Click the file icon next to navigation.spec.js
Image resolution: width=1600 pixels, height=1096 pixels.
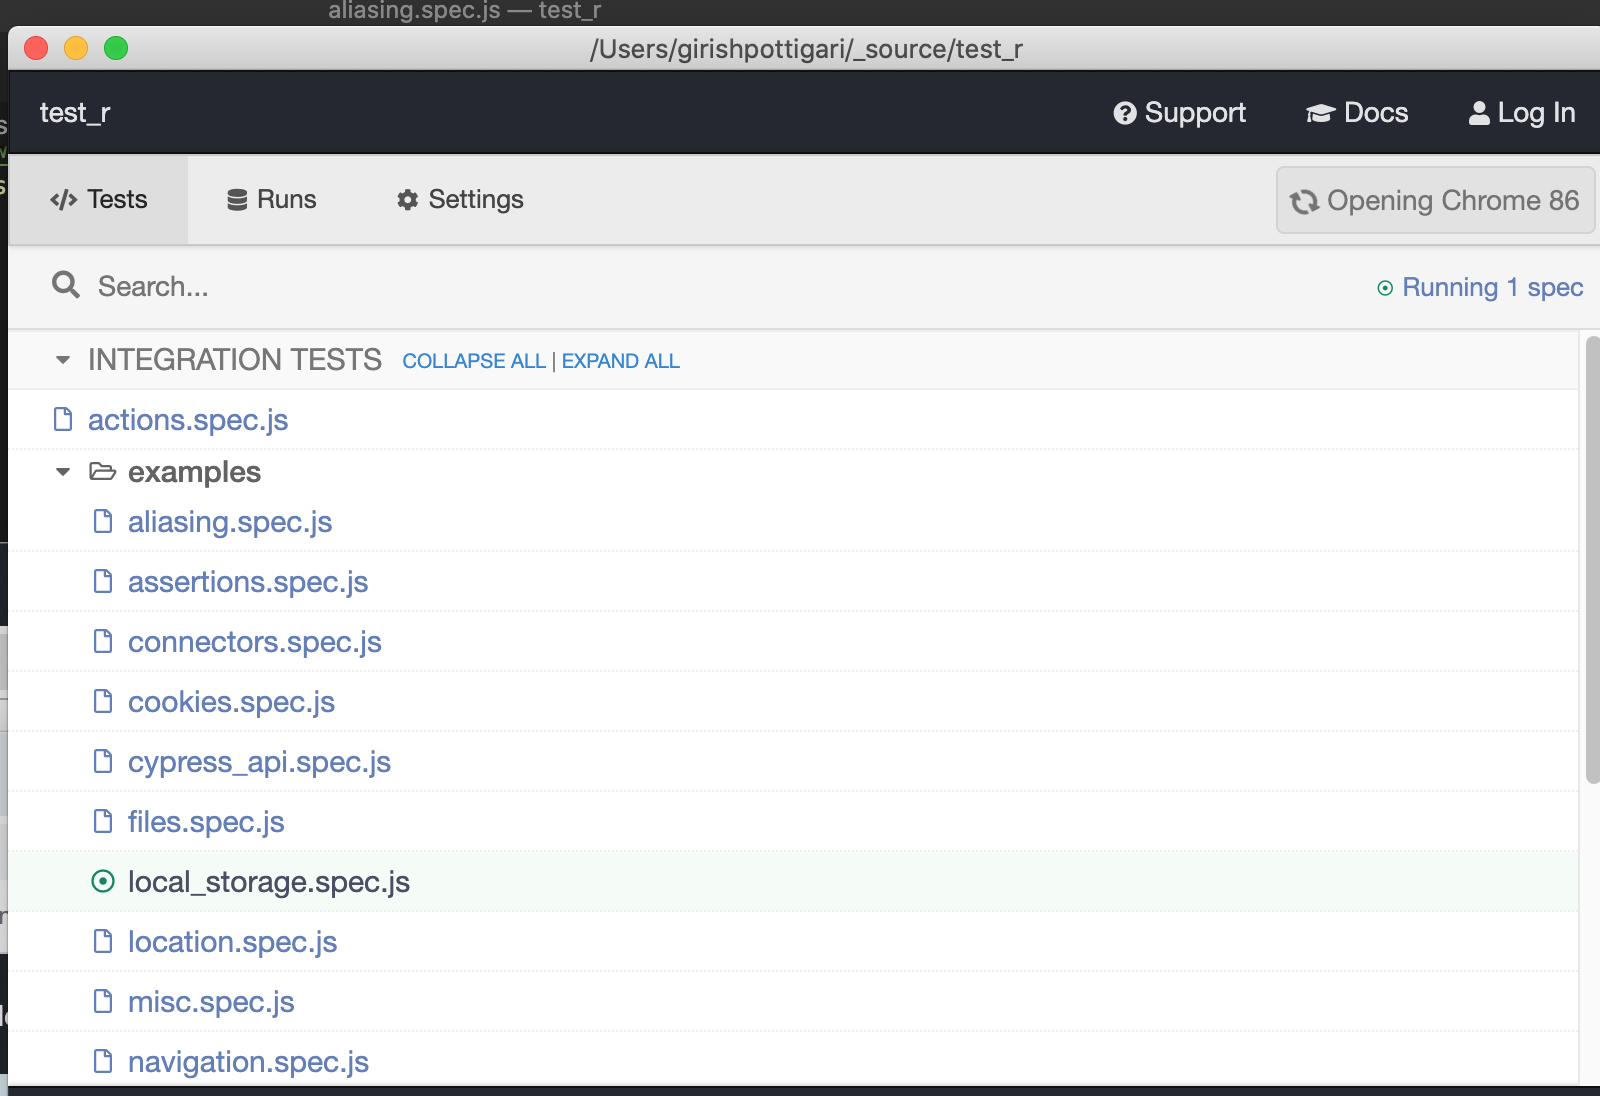click(x=103, y=1061)
